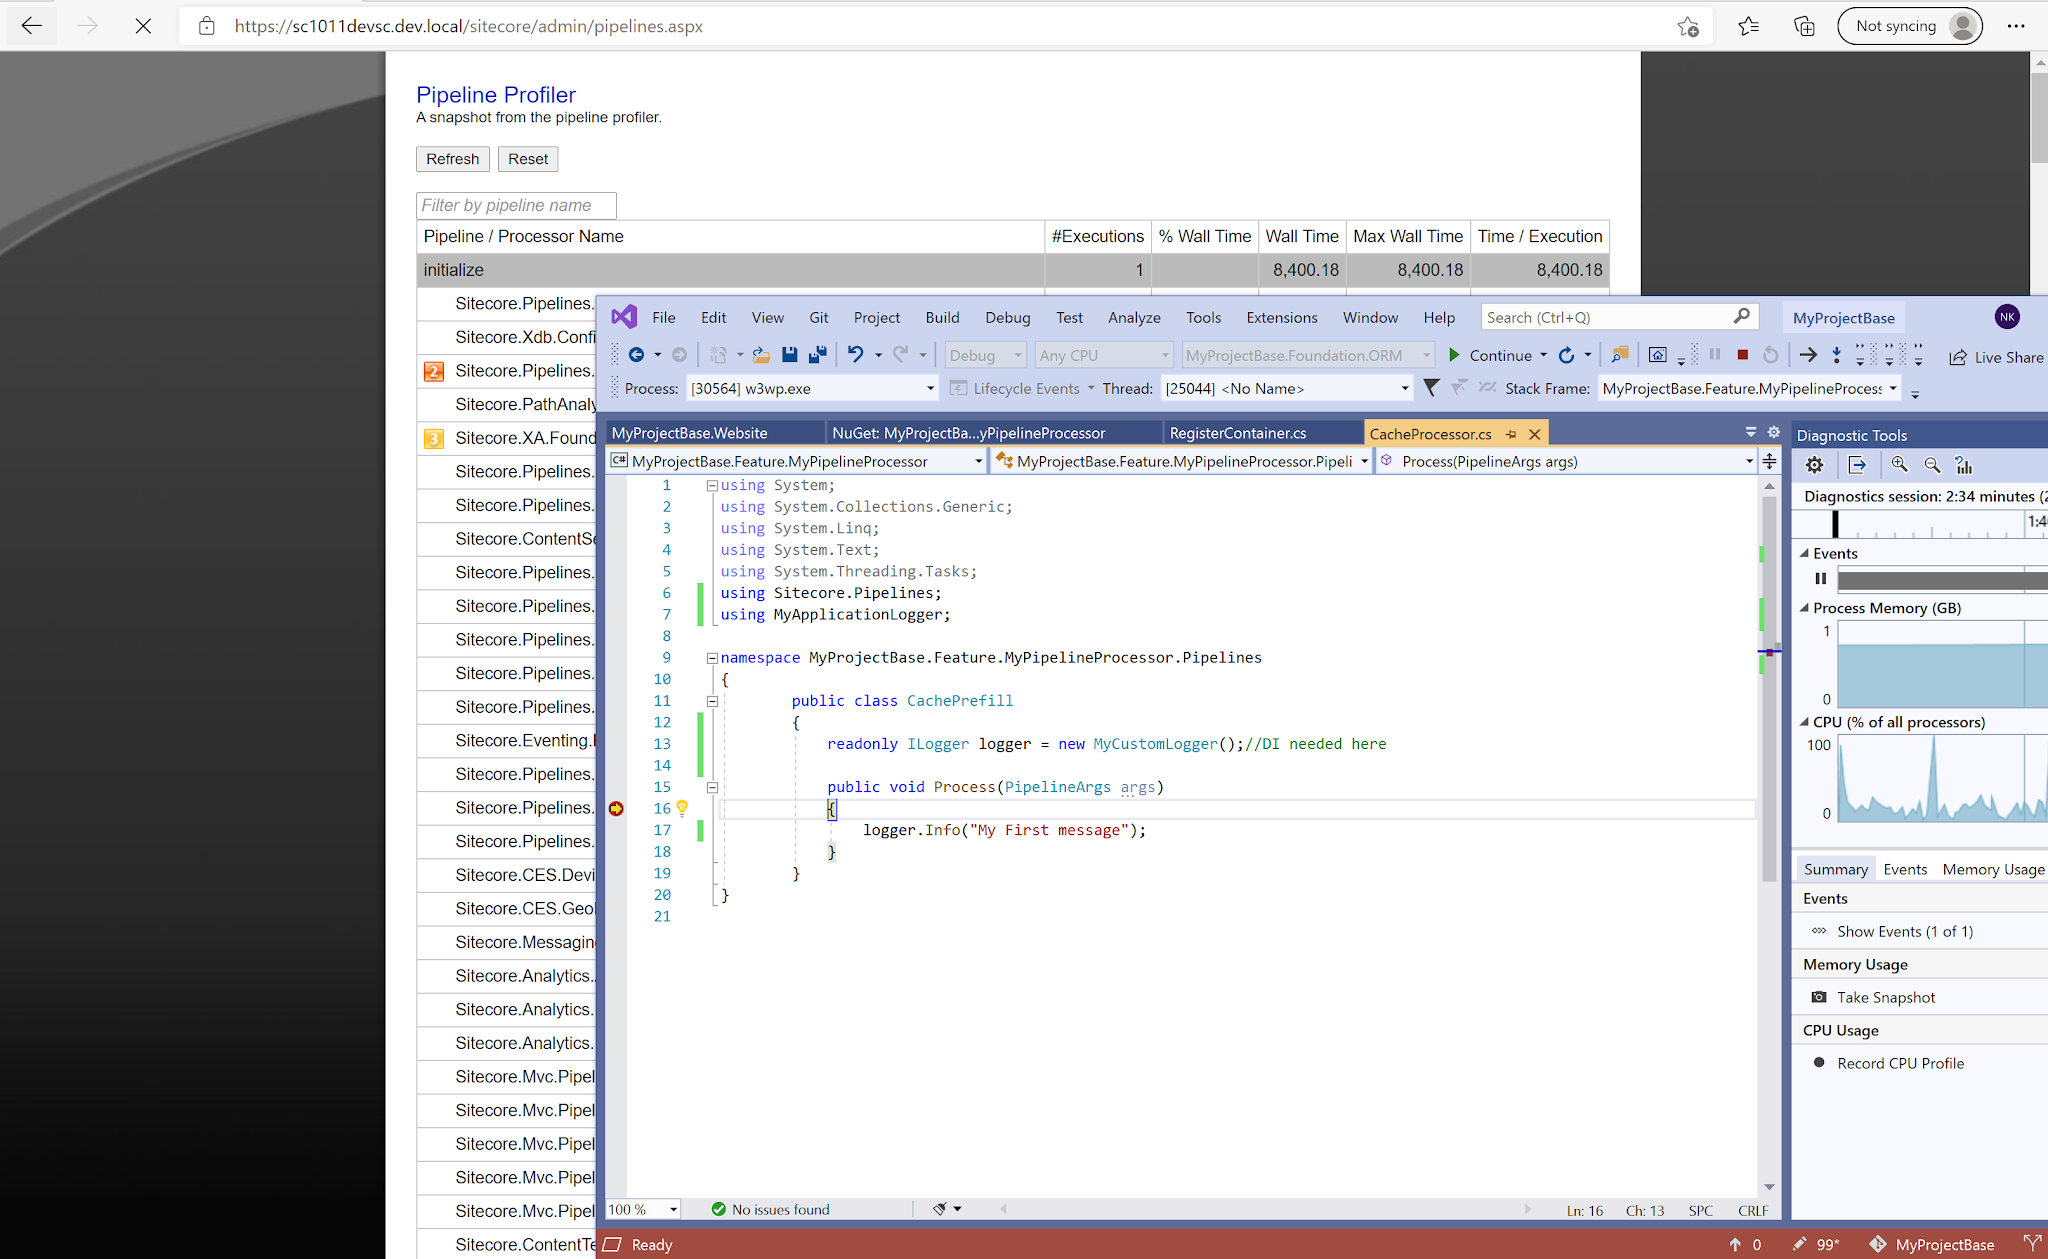Collapse the Process Memory (GB) graph
The height and width of the screenshot is (1259, 2048).
[x=1804, y=607]
